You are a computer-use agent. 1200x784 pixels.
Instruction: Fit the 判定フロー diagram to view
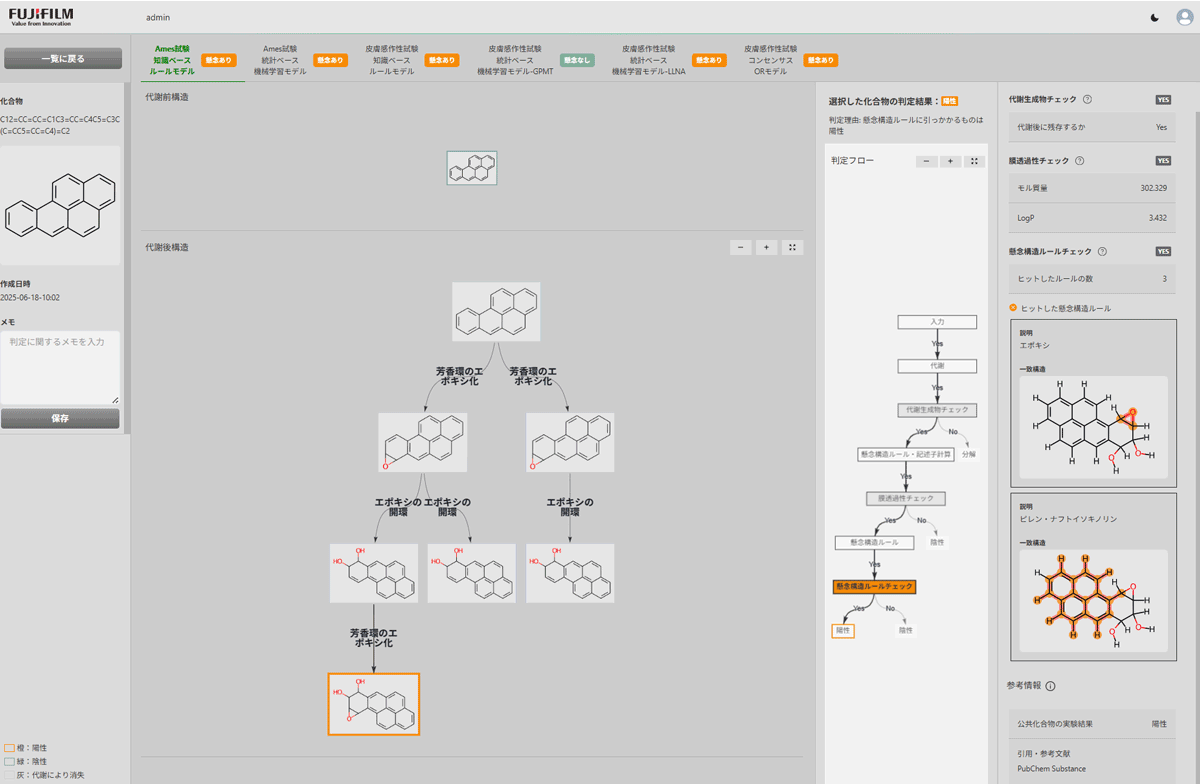tap(975, 161)
